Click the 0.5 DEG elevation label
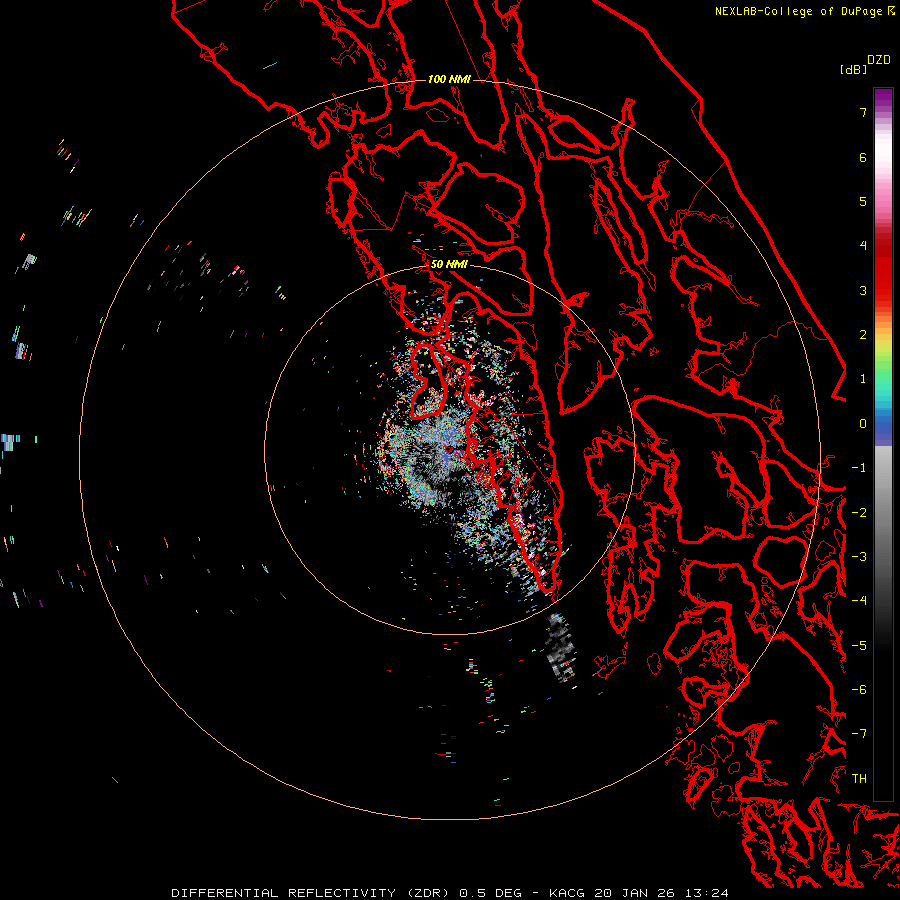900x900 pixels. [x=491, y=893]
